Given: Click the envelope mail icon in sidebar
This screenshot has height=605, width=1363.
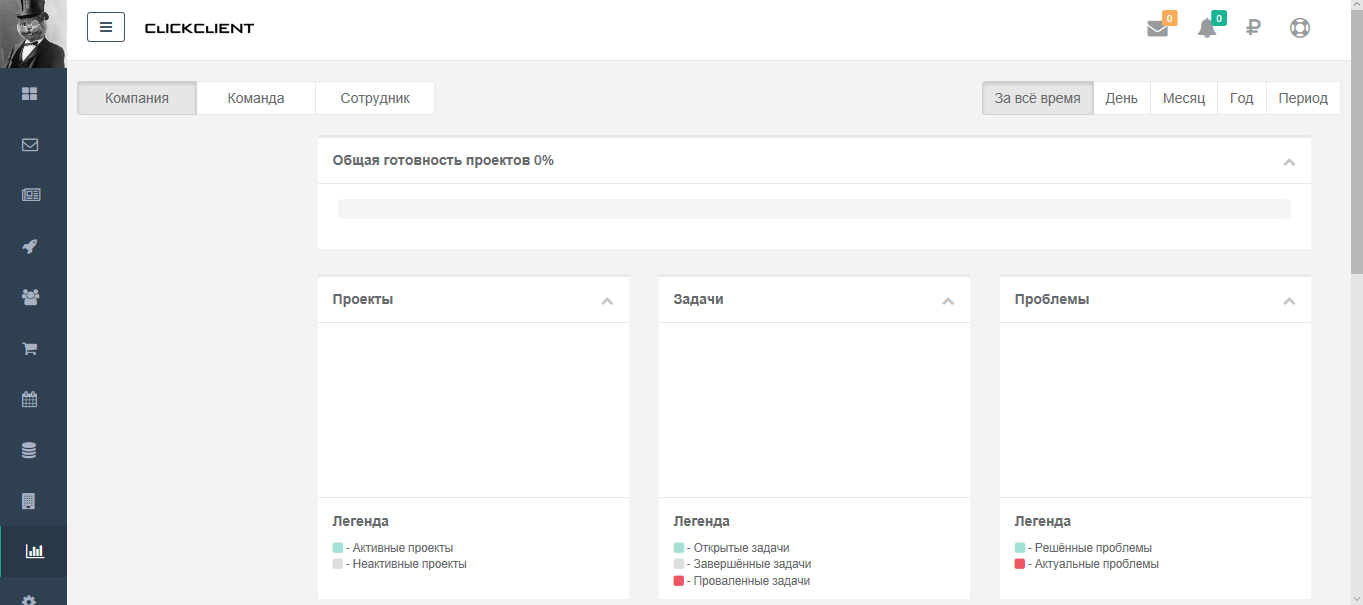Looking at the screenshot, I should (x=30, y=144).
